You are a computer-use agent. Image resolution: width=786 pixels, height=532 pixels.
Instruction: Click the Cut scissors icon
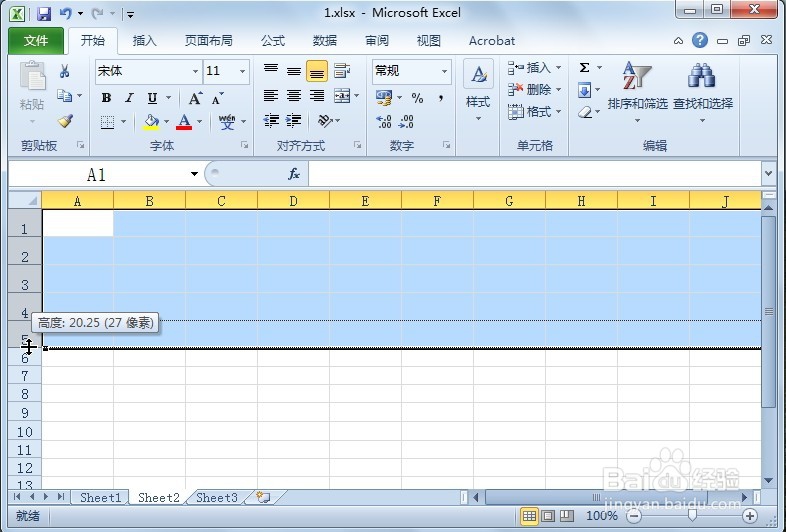point(64,71)
